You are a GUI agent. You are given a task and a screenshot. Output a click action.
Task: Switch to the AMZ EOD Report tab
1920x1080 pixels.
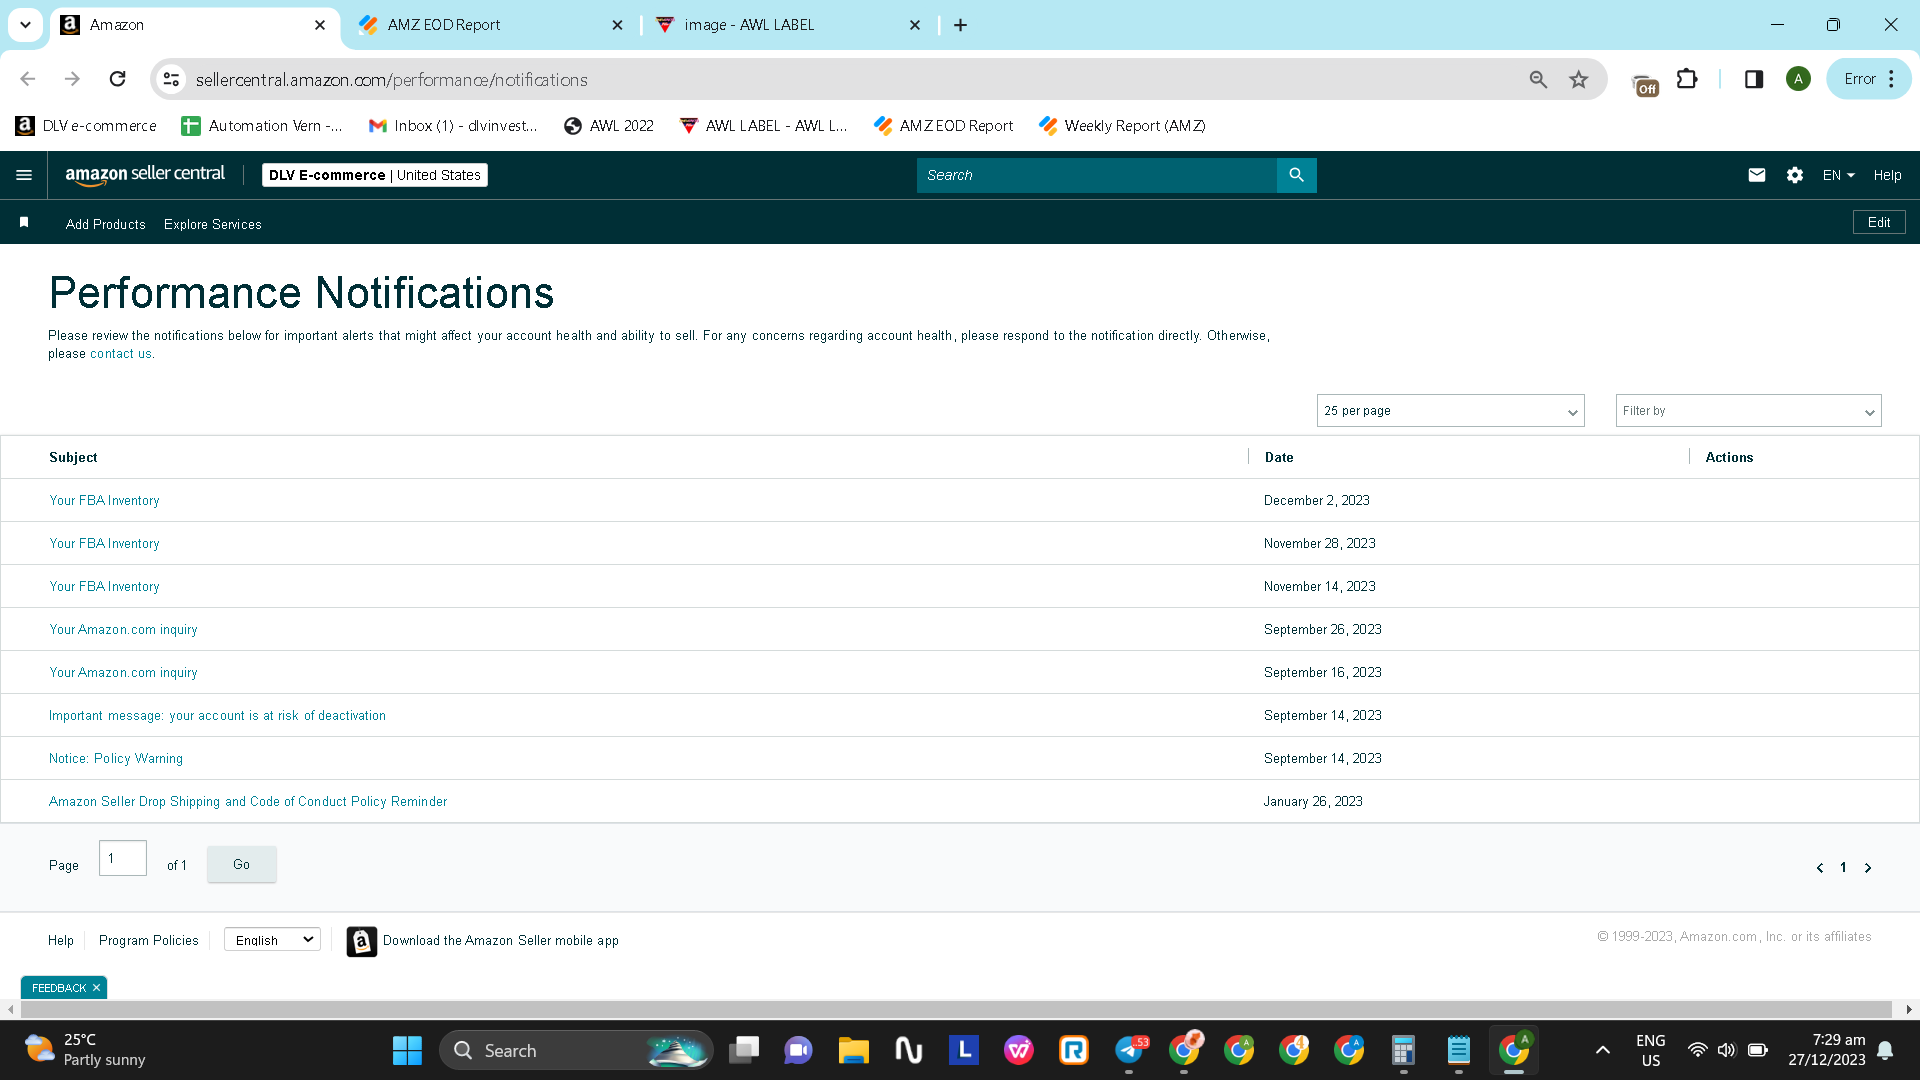(x=490, y=25)
